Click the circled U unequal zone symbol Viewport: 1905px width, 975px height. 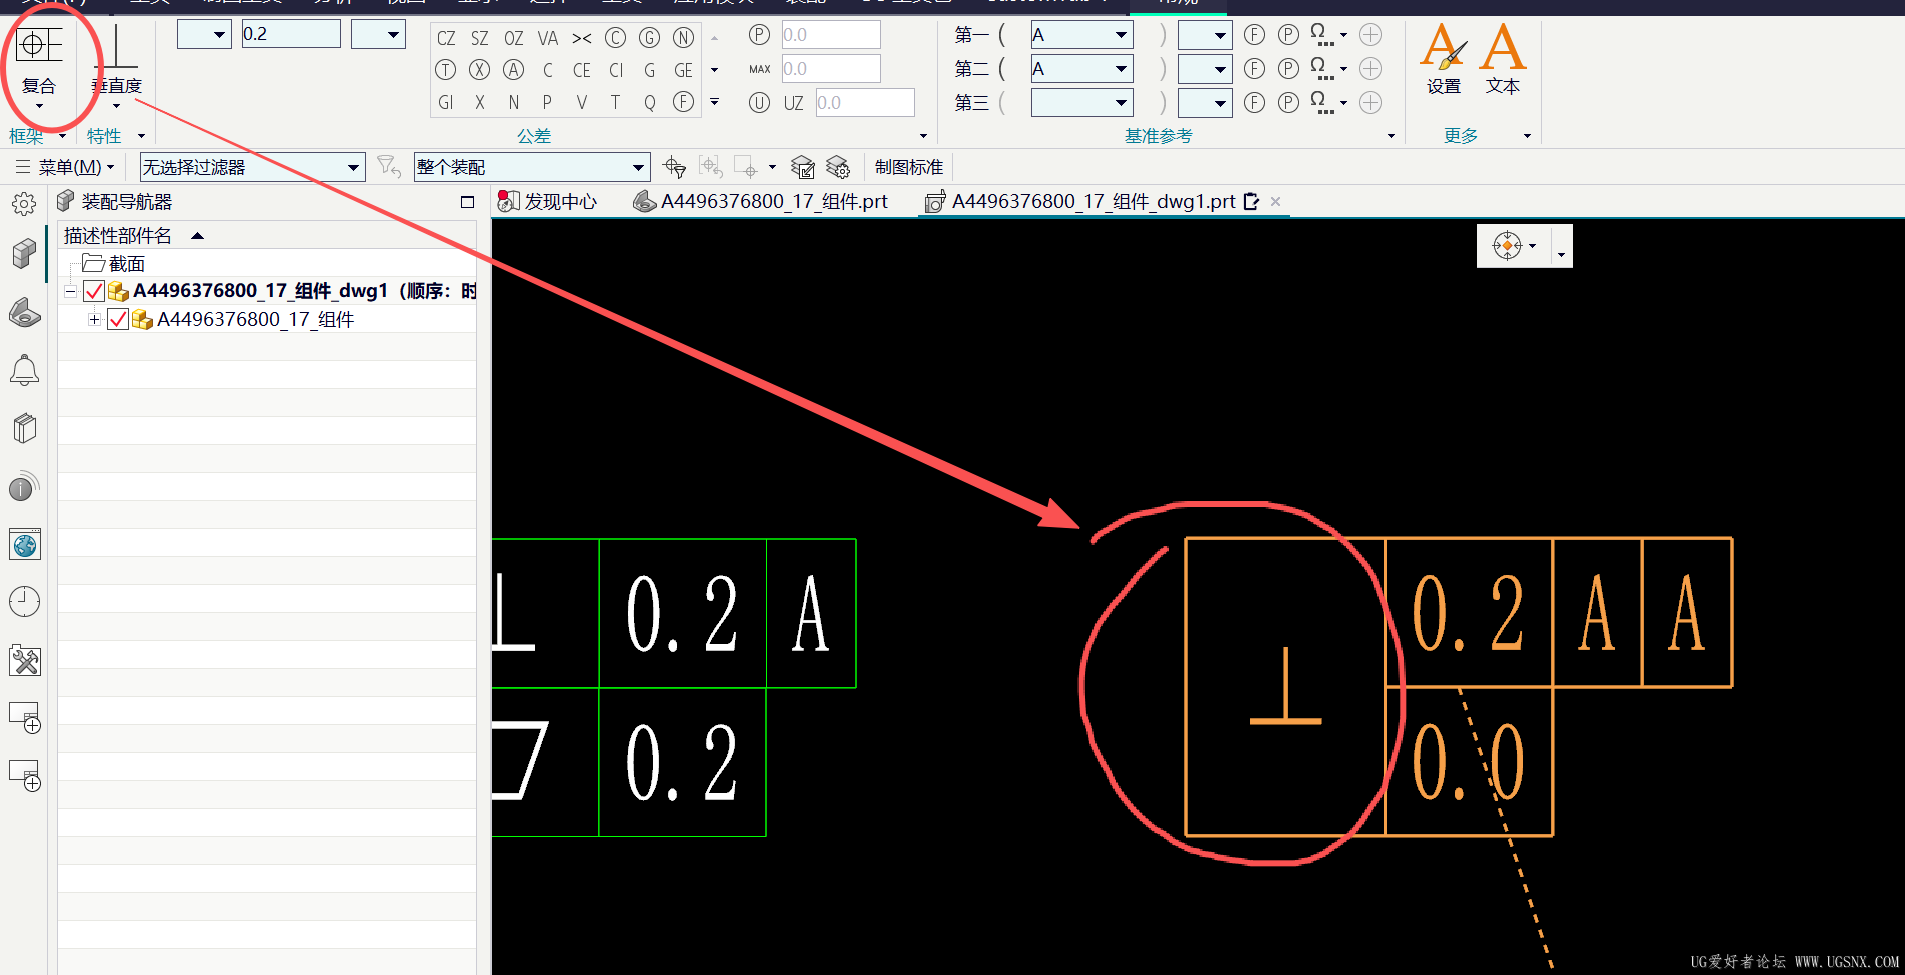click(760, 103)
